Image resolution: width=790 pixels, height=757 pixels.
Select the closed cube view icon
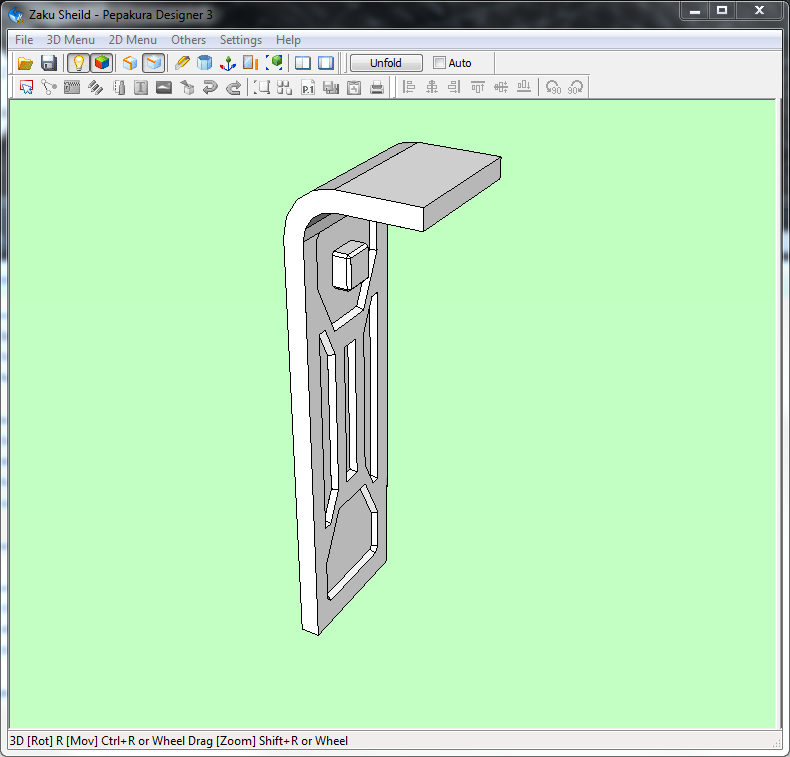(130, 63)
